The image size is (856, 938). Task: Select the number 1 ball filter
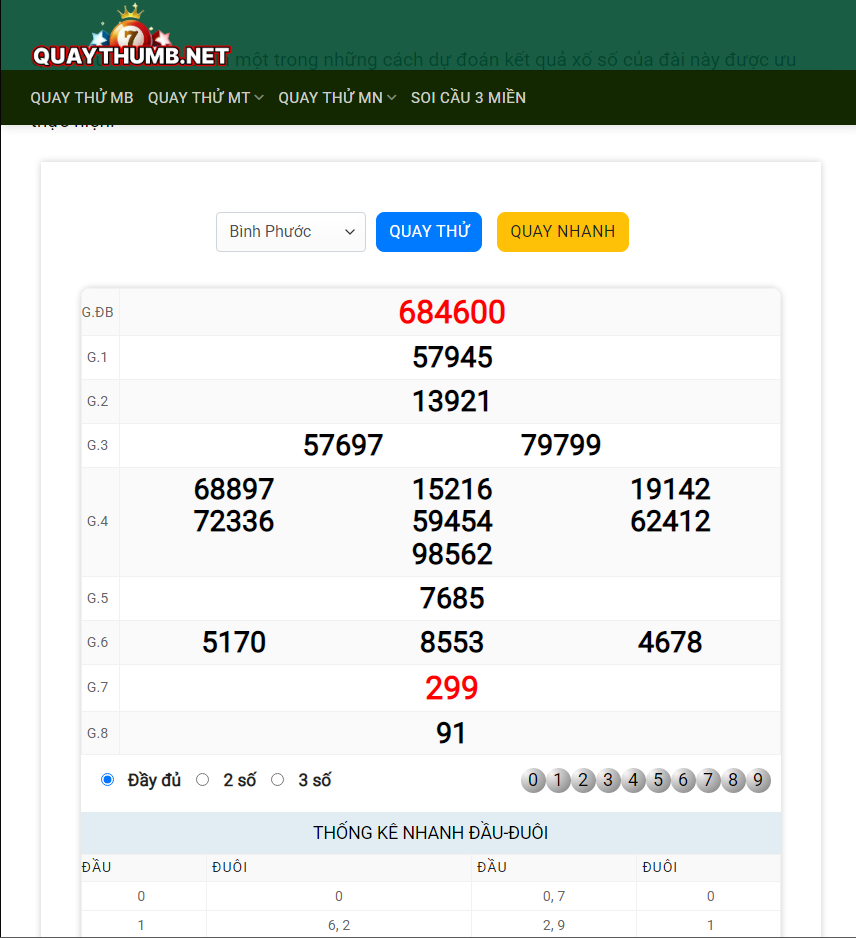[558, 781]
